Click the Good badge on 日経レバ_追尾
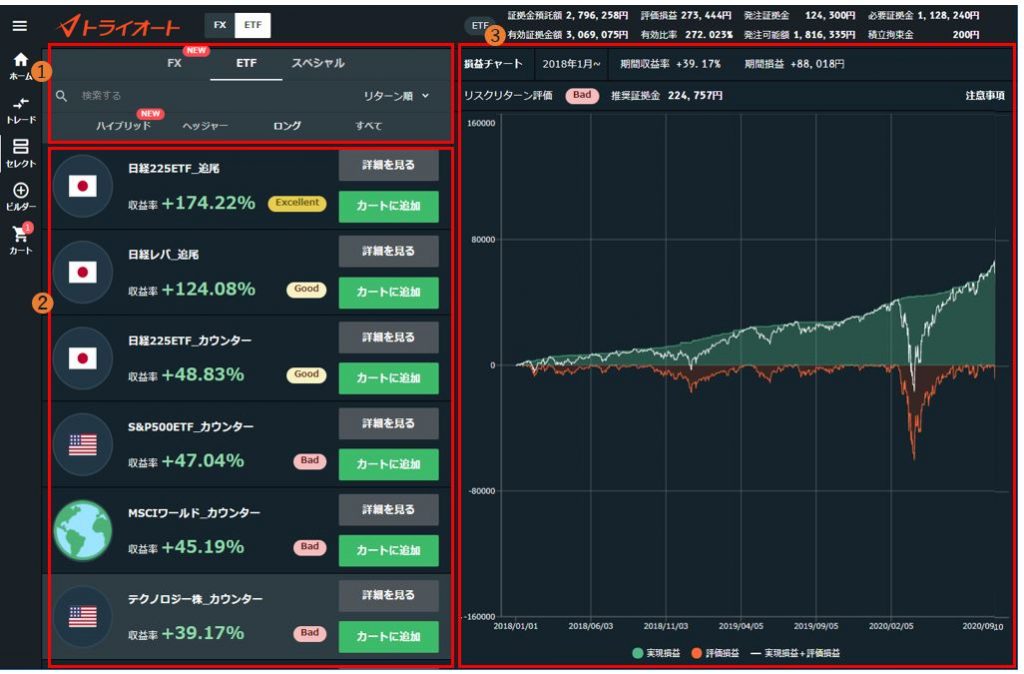Viewport: 1024px width, 674px height. pyautogui.click(x=306, y=289)
